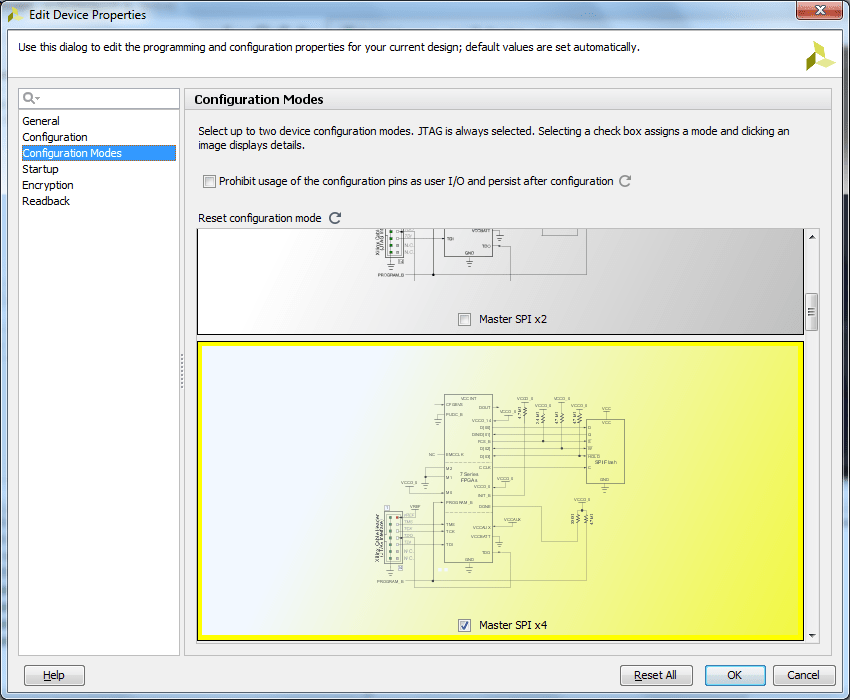Click the Reset All button
The width and height of the screenshot is (850, 700).
coord(656,675)
